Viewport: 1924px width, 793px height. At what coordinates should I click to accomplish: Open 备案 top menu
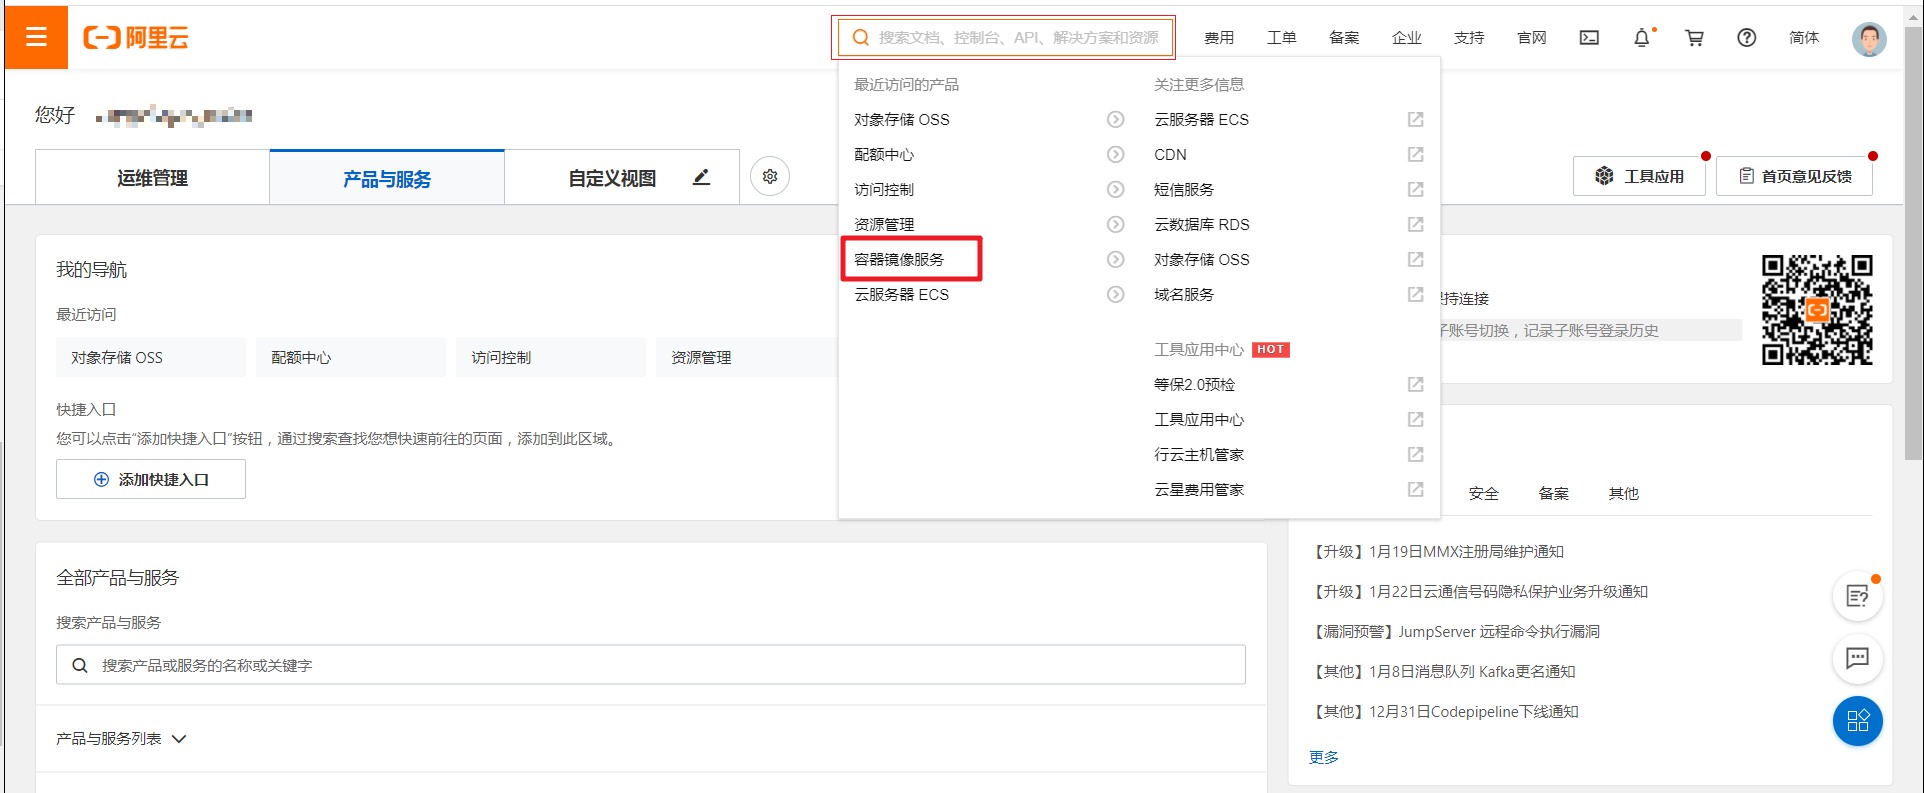point(1344,38)
